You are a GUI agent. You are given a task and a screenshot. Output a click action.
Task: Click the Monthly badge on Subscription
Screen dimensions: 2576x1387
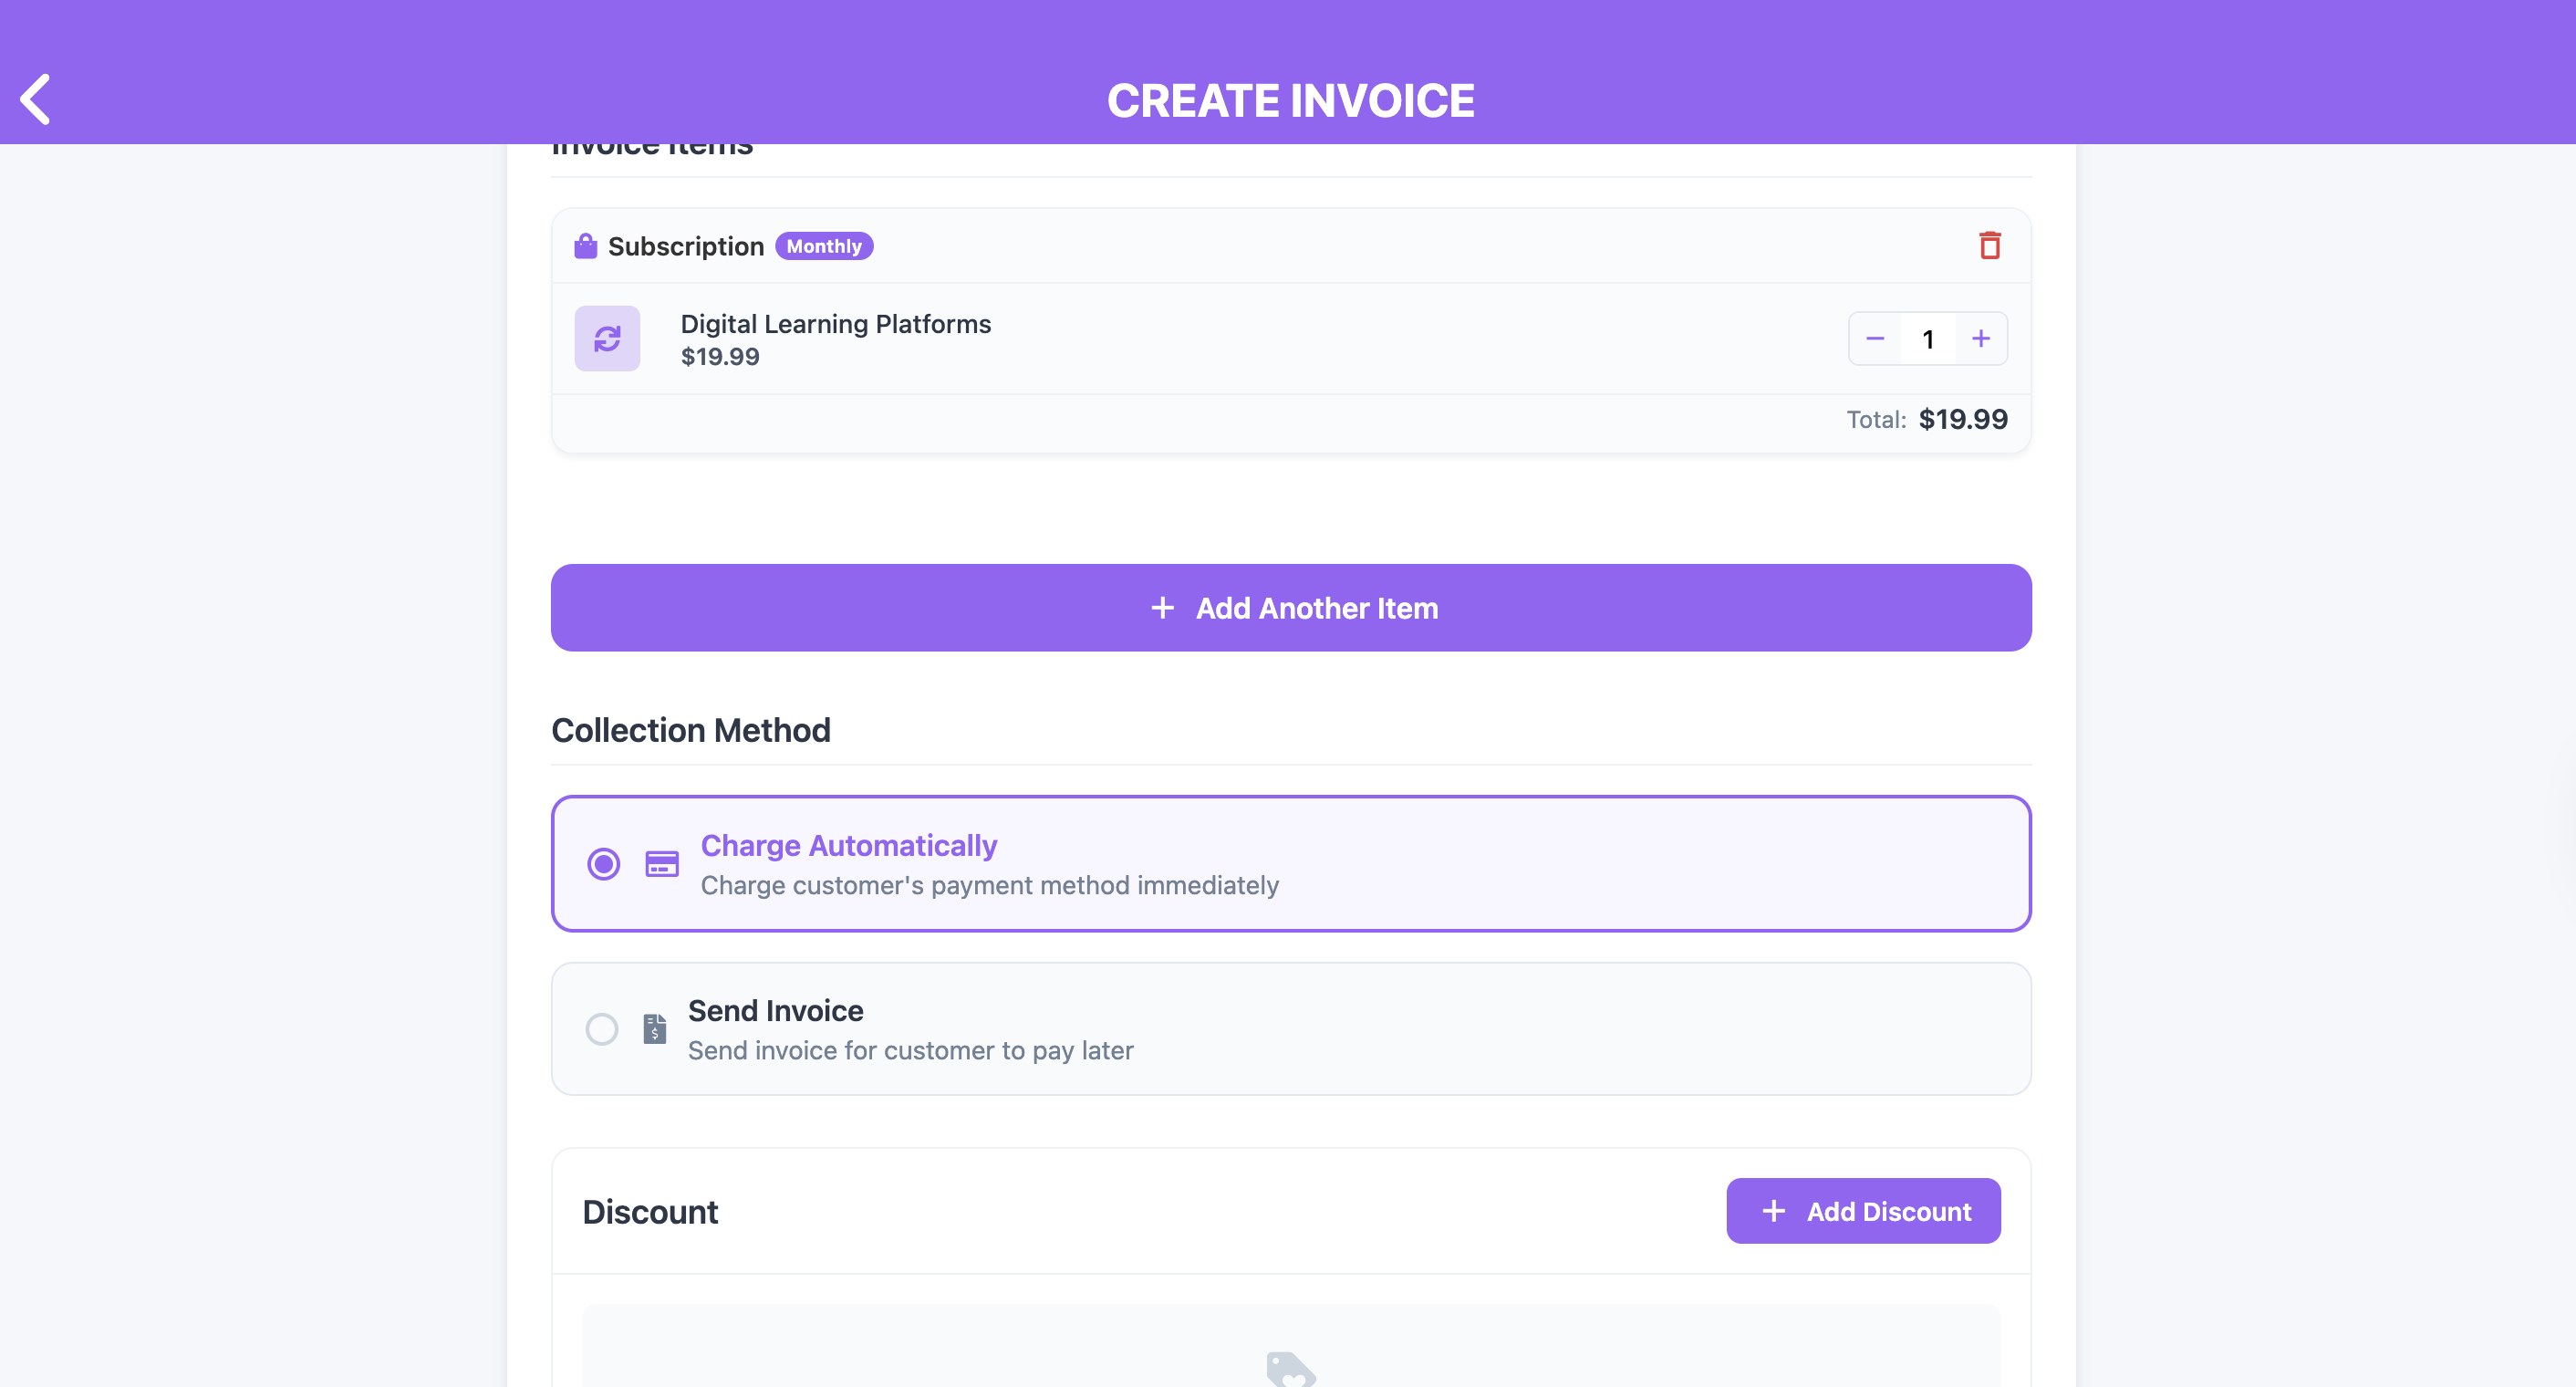(823, 246)
